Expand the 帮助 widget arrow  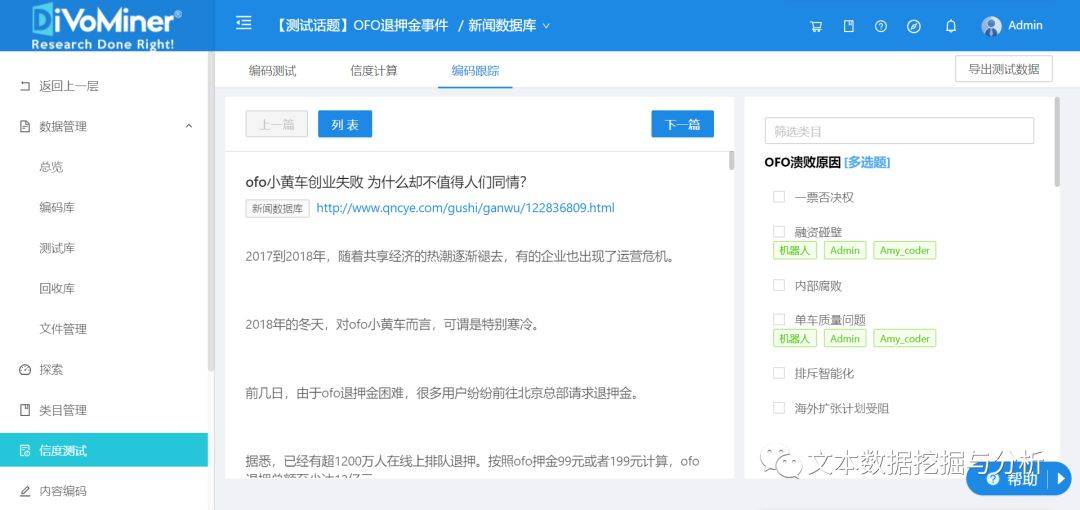pos(1060,478)
